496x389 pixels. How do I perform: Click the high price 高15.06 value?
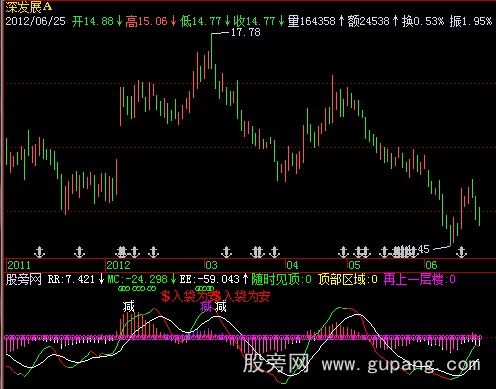click(146, 21)
